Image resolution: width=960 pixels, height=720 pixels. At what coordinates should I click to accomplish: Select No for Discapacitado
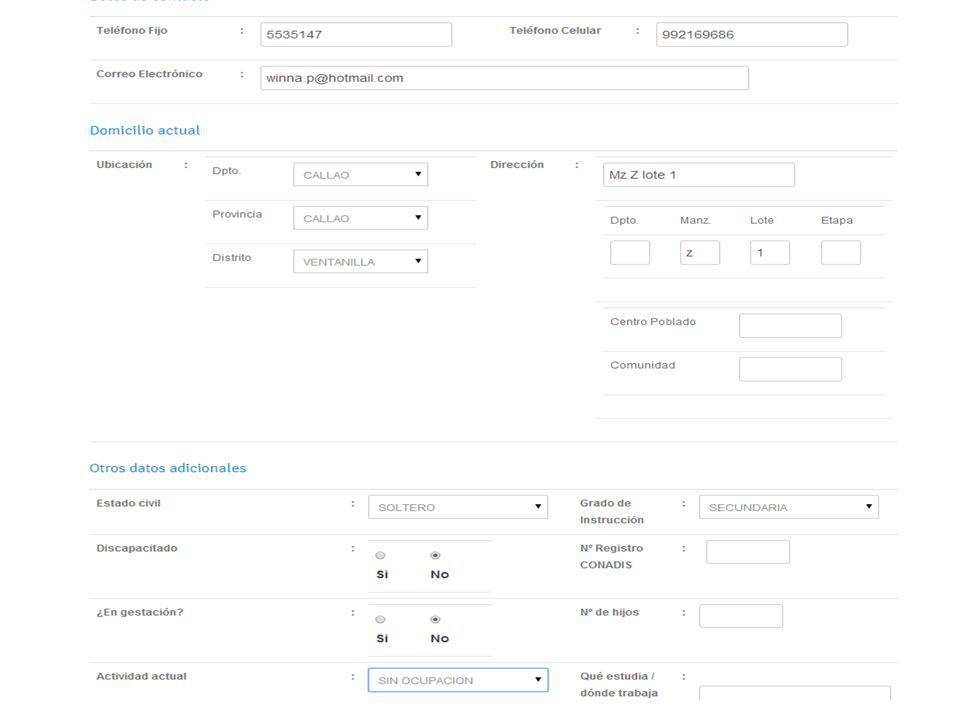[435, 555]
